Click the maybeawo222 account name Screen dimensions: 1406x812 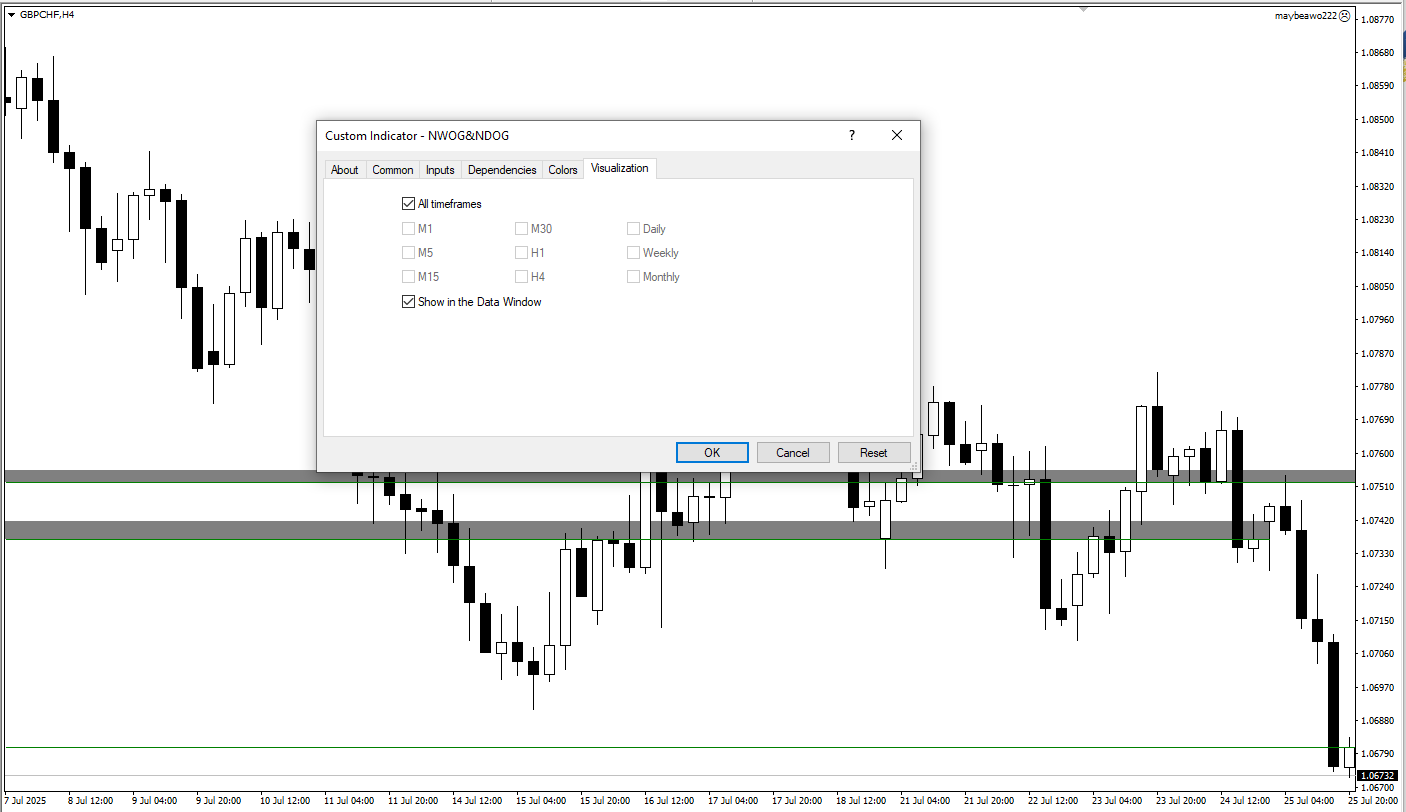coord(1306,16)
